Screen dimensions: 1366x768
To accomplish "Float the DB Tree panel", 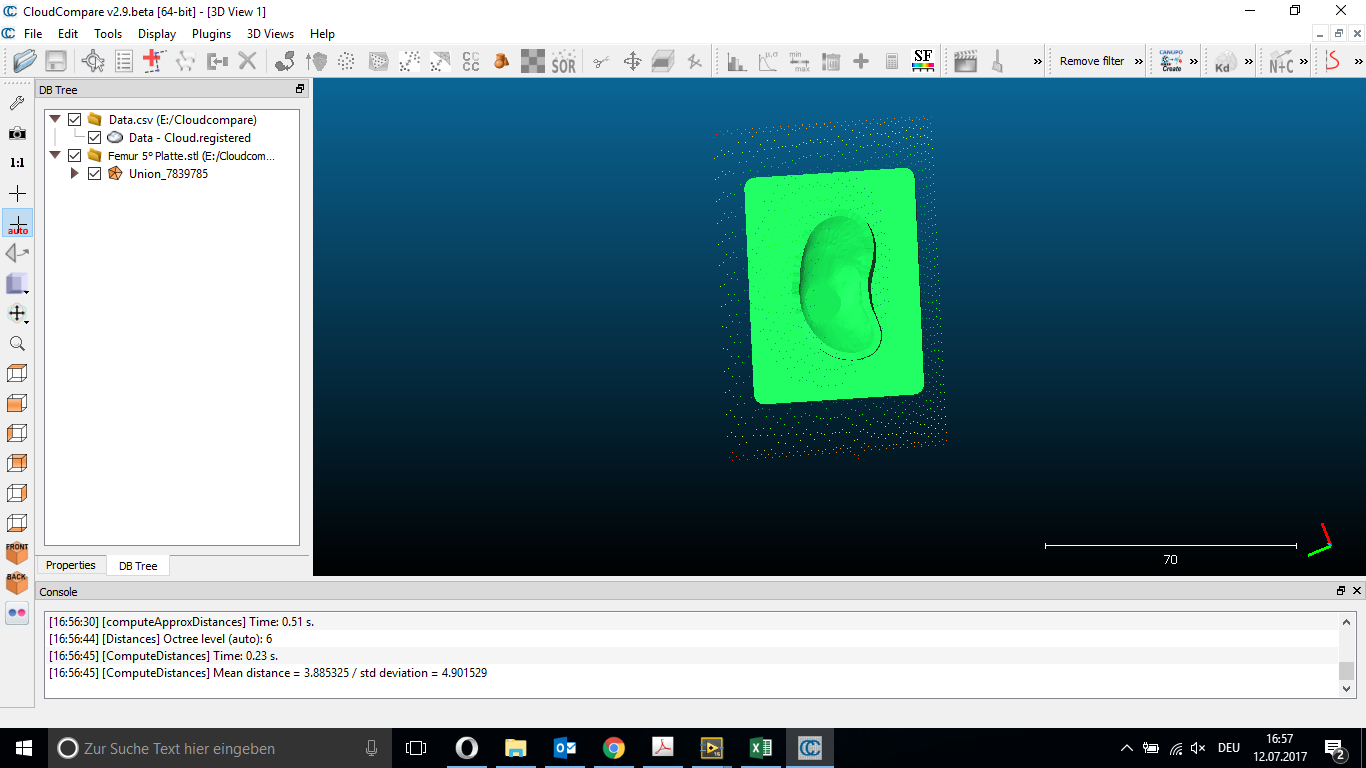I will [x=300, y=89].
